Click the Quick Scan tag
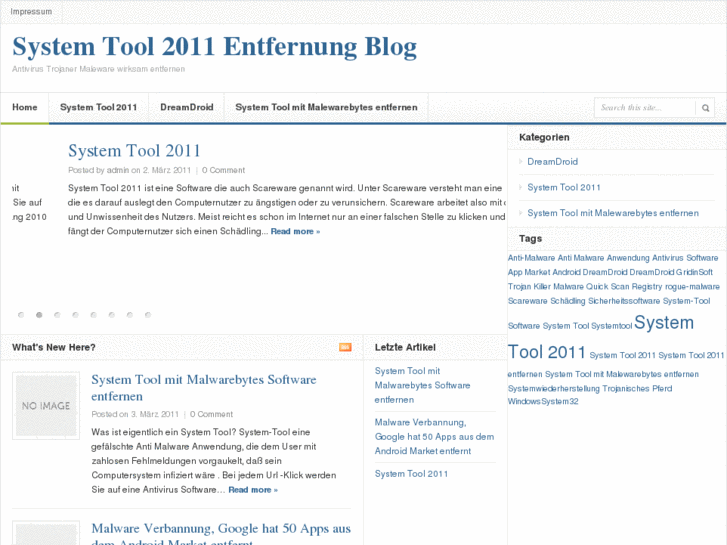 click(607, 287)
